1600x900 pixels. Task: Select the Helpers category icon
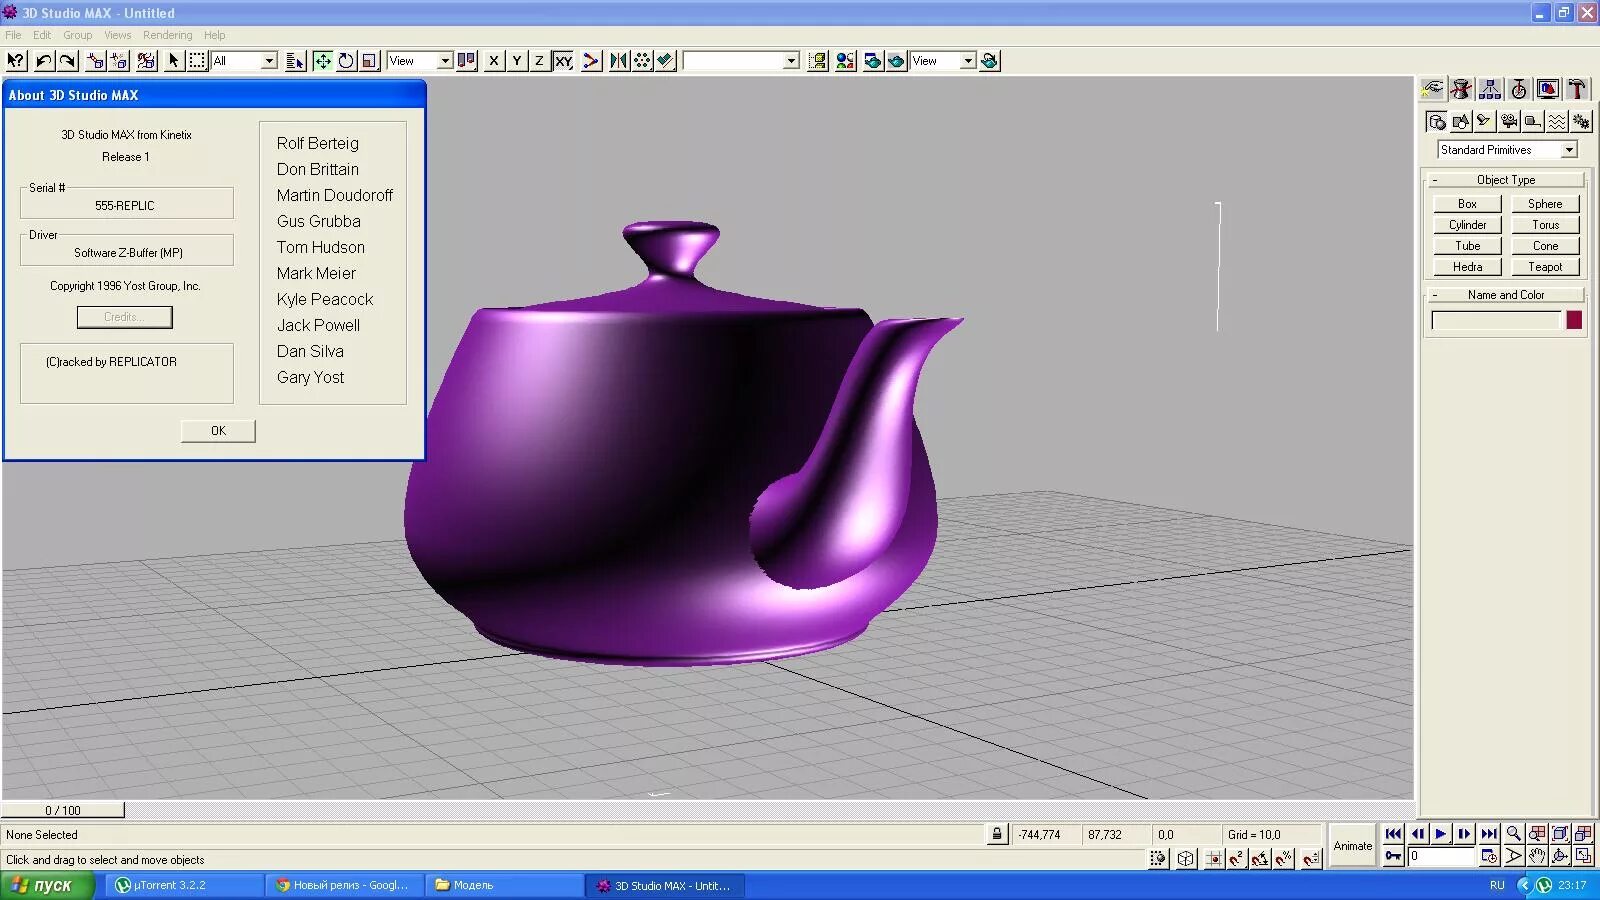tap(1533, 122)
